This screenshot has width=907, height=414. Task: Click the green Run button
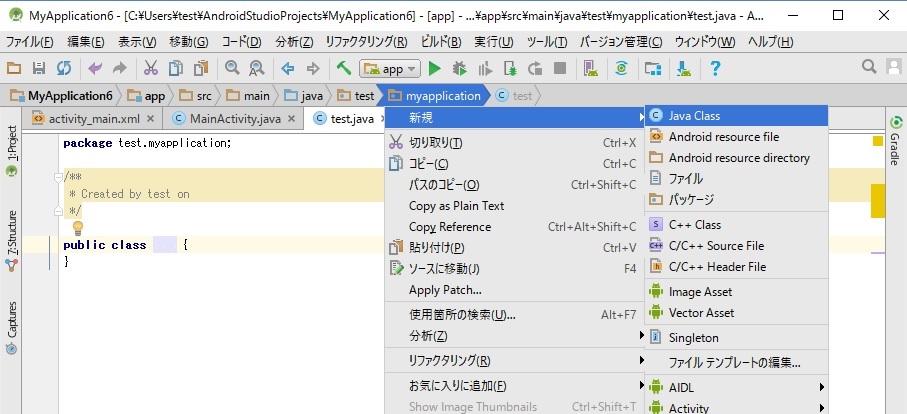click(434, 69)
